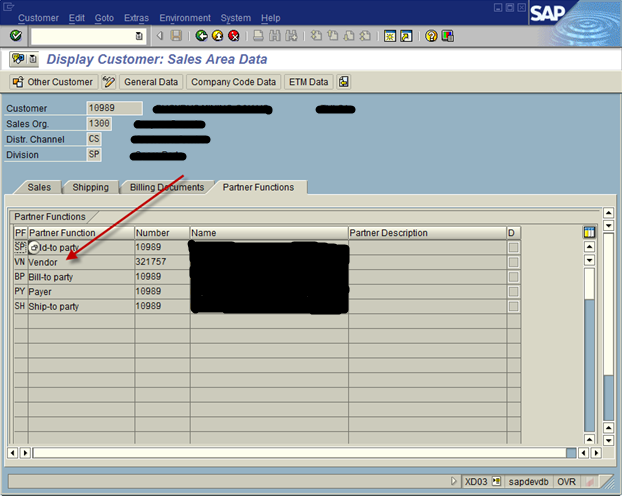Click the First Page icon
The width and height of the screenshot is (622, 496).
[x=316, y=36]
